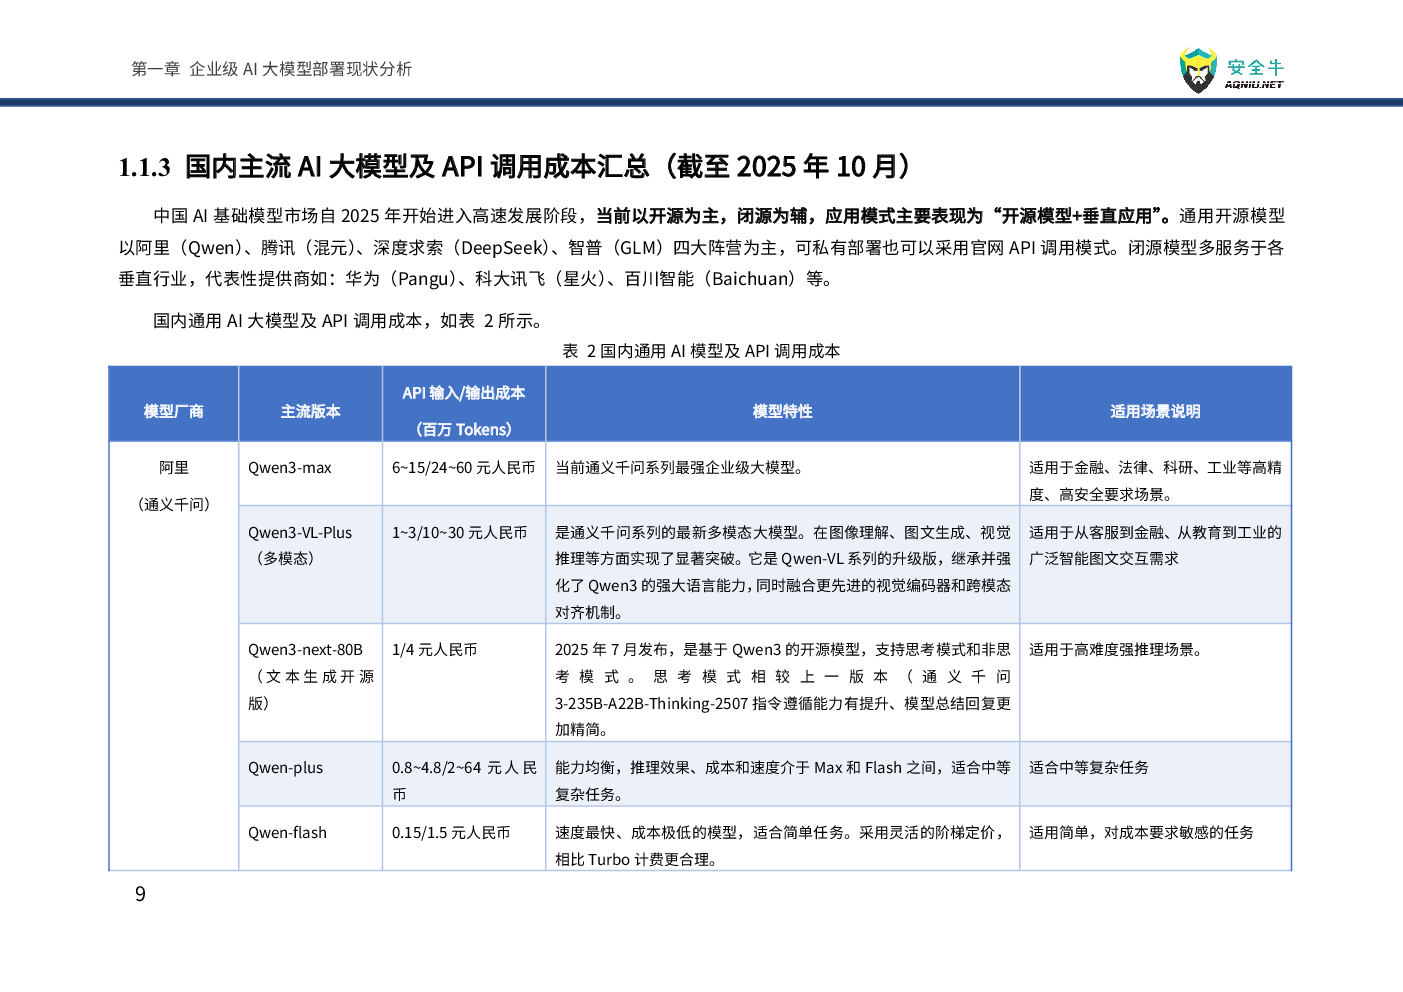Select the Qwen-flash version cell
This screenshot has width=1403, height=992.
click(x=288, y=833)
